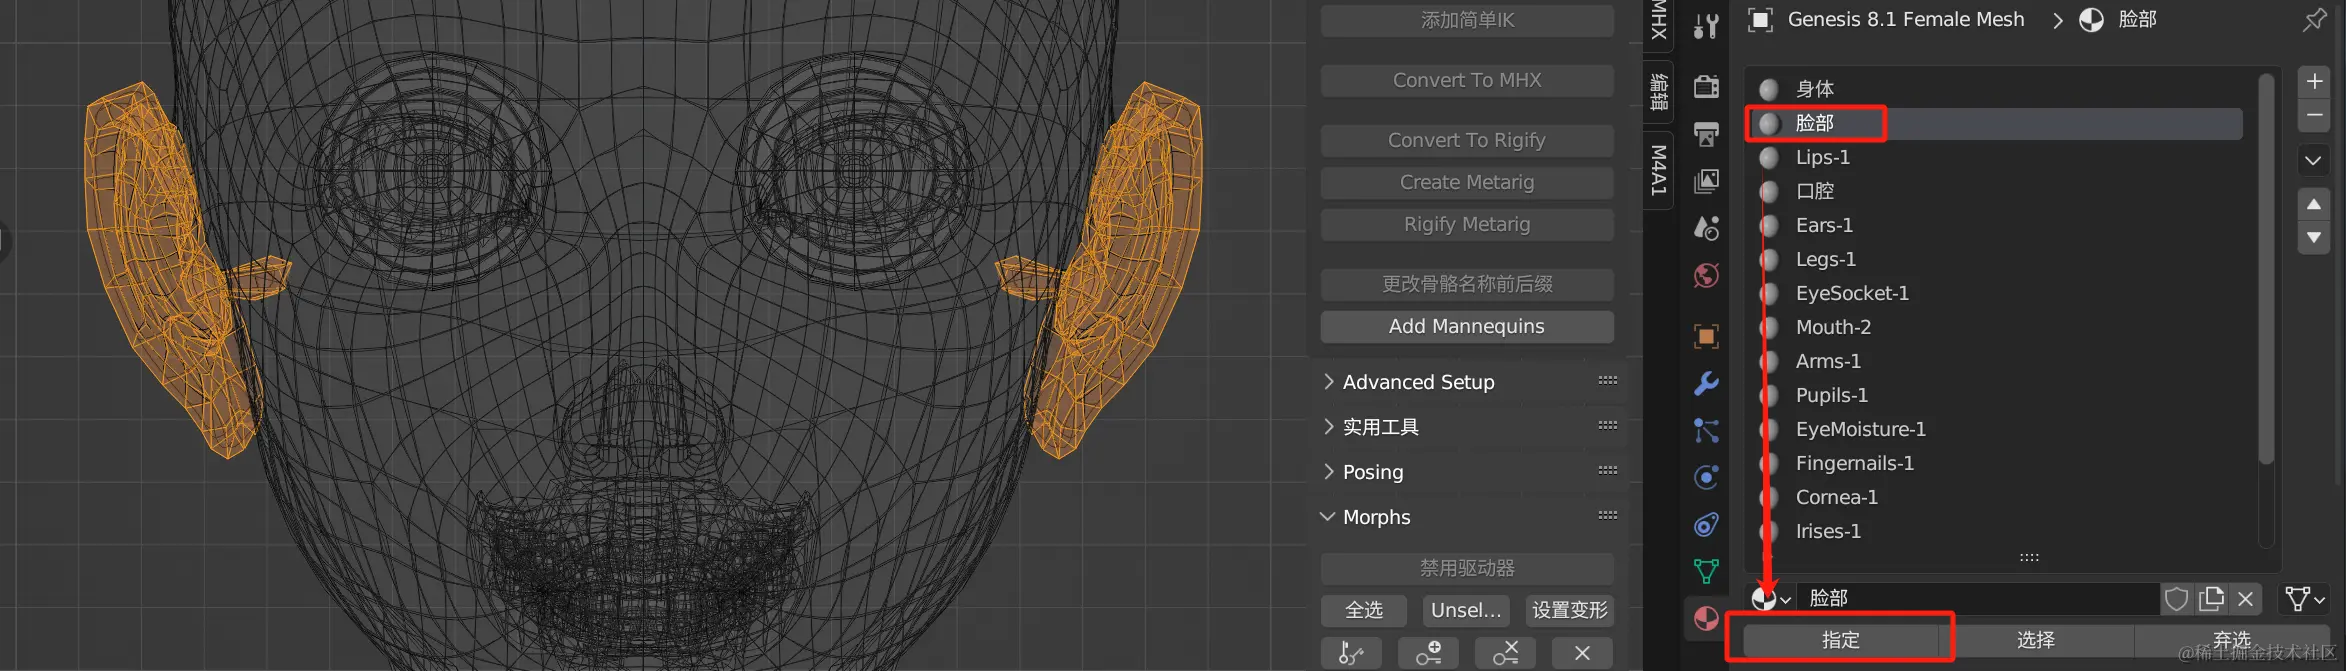Switch to the M4A1 sidebar tab
The image size is (2346, 671).
(x=1659, y=170)
